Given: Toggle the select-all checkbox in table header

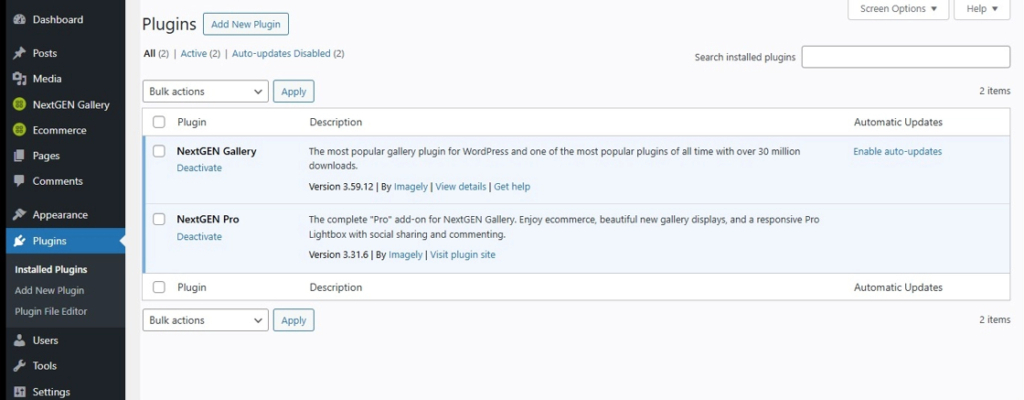Looking at the screenshot, I should [x=159, y=122].
